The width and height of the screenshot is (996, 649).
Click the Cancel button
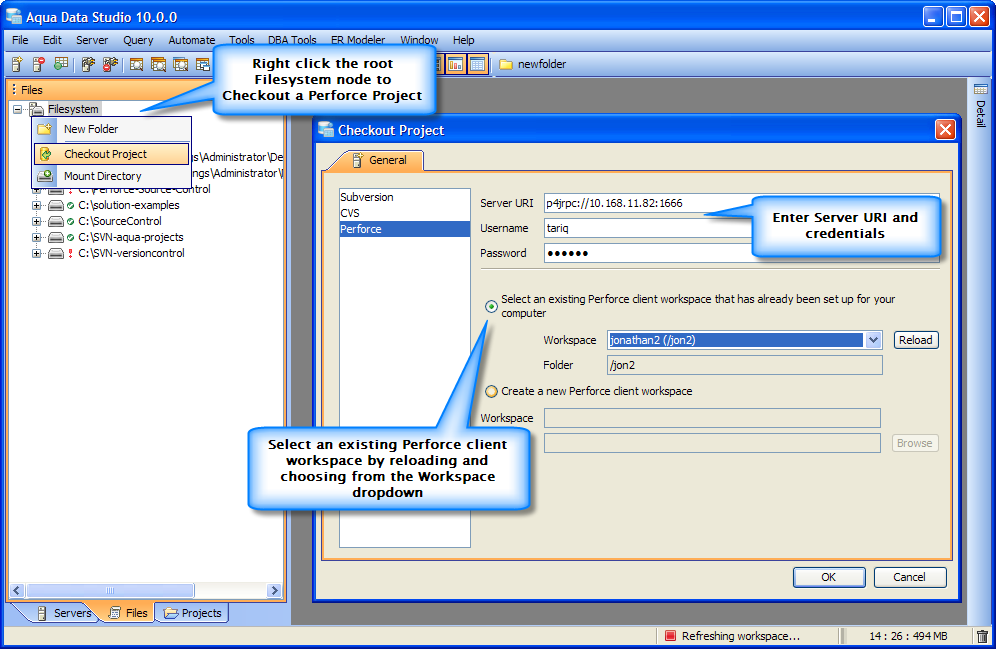[910, 577]
